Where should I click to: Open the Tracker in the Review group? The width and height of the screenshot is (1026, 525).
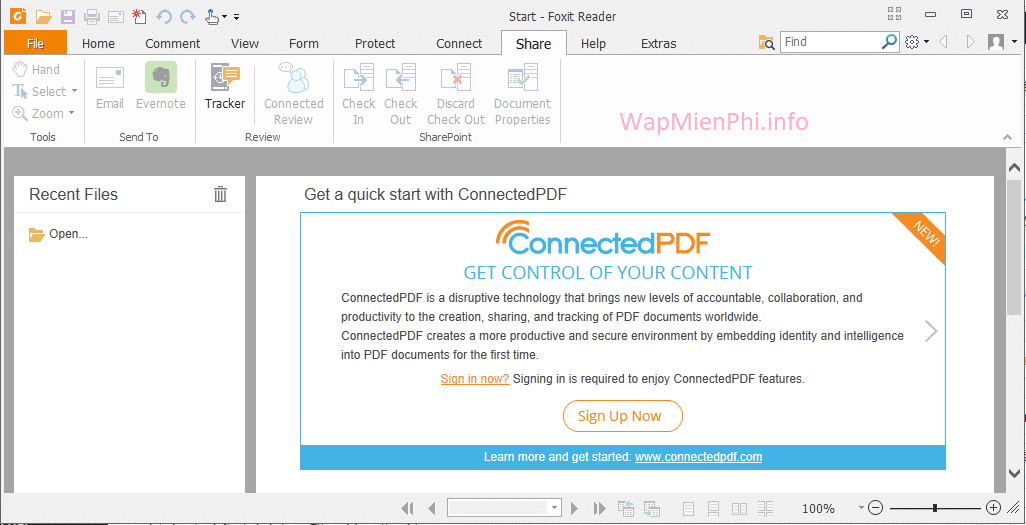pyautogui.click(x=225, y=87)
